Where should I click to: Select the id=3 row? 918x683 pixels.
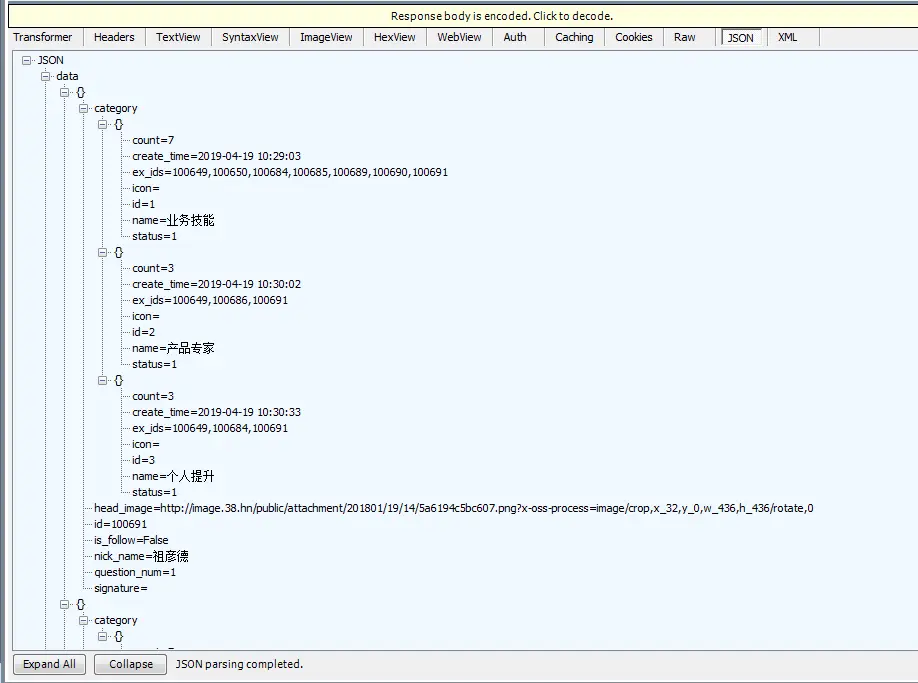tap(143, 460)
